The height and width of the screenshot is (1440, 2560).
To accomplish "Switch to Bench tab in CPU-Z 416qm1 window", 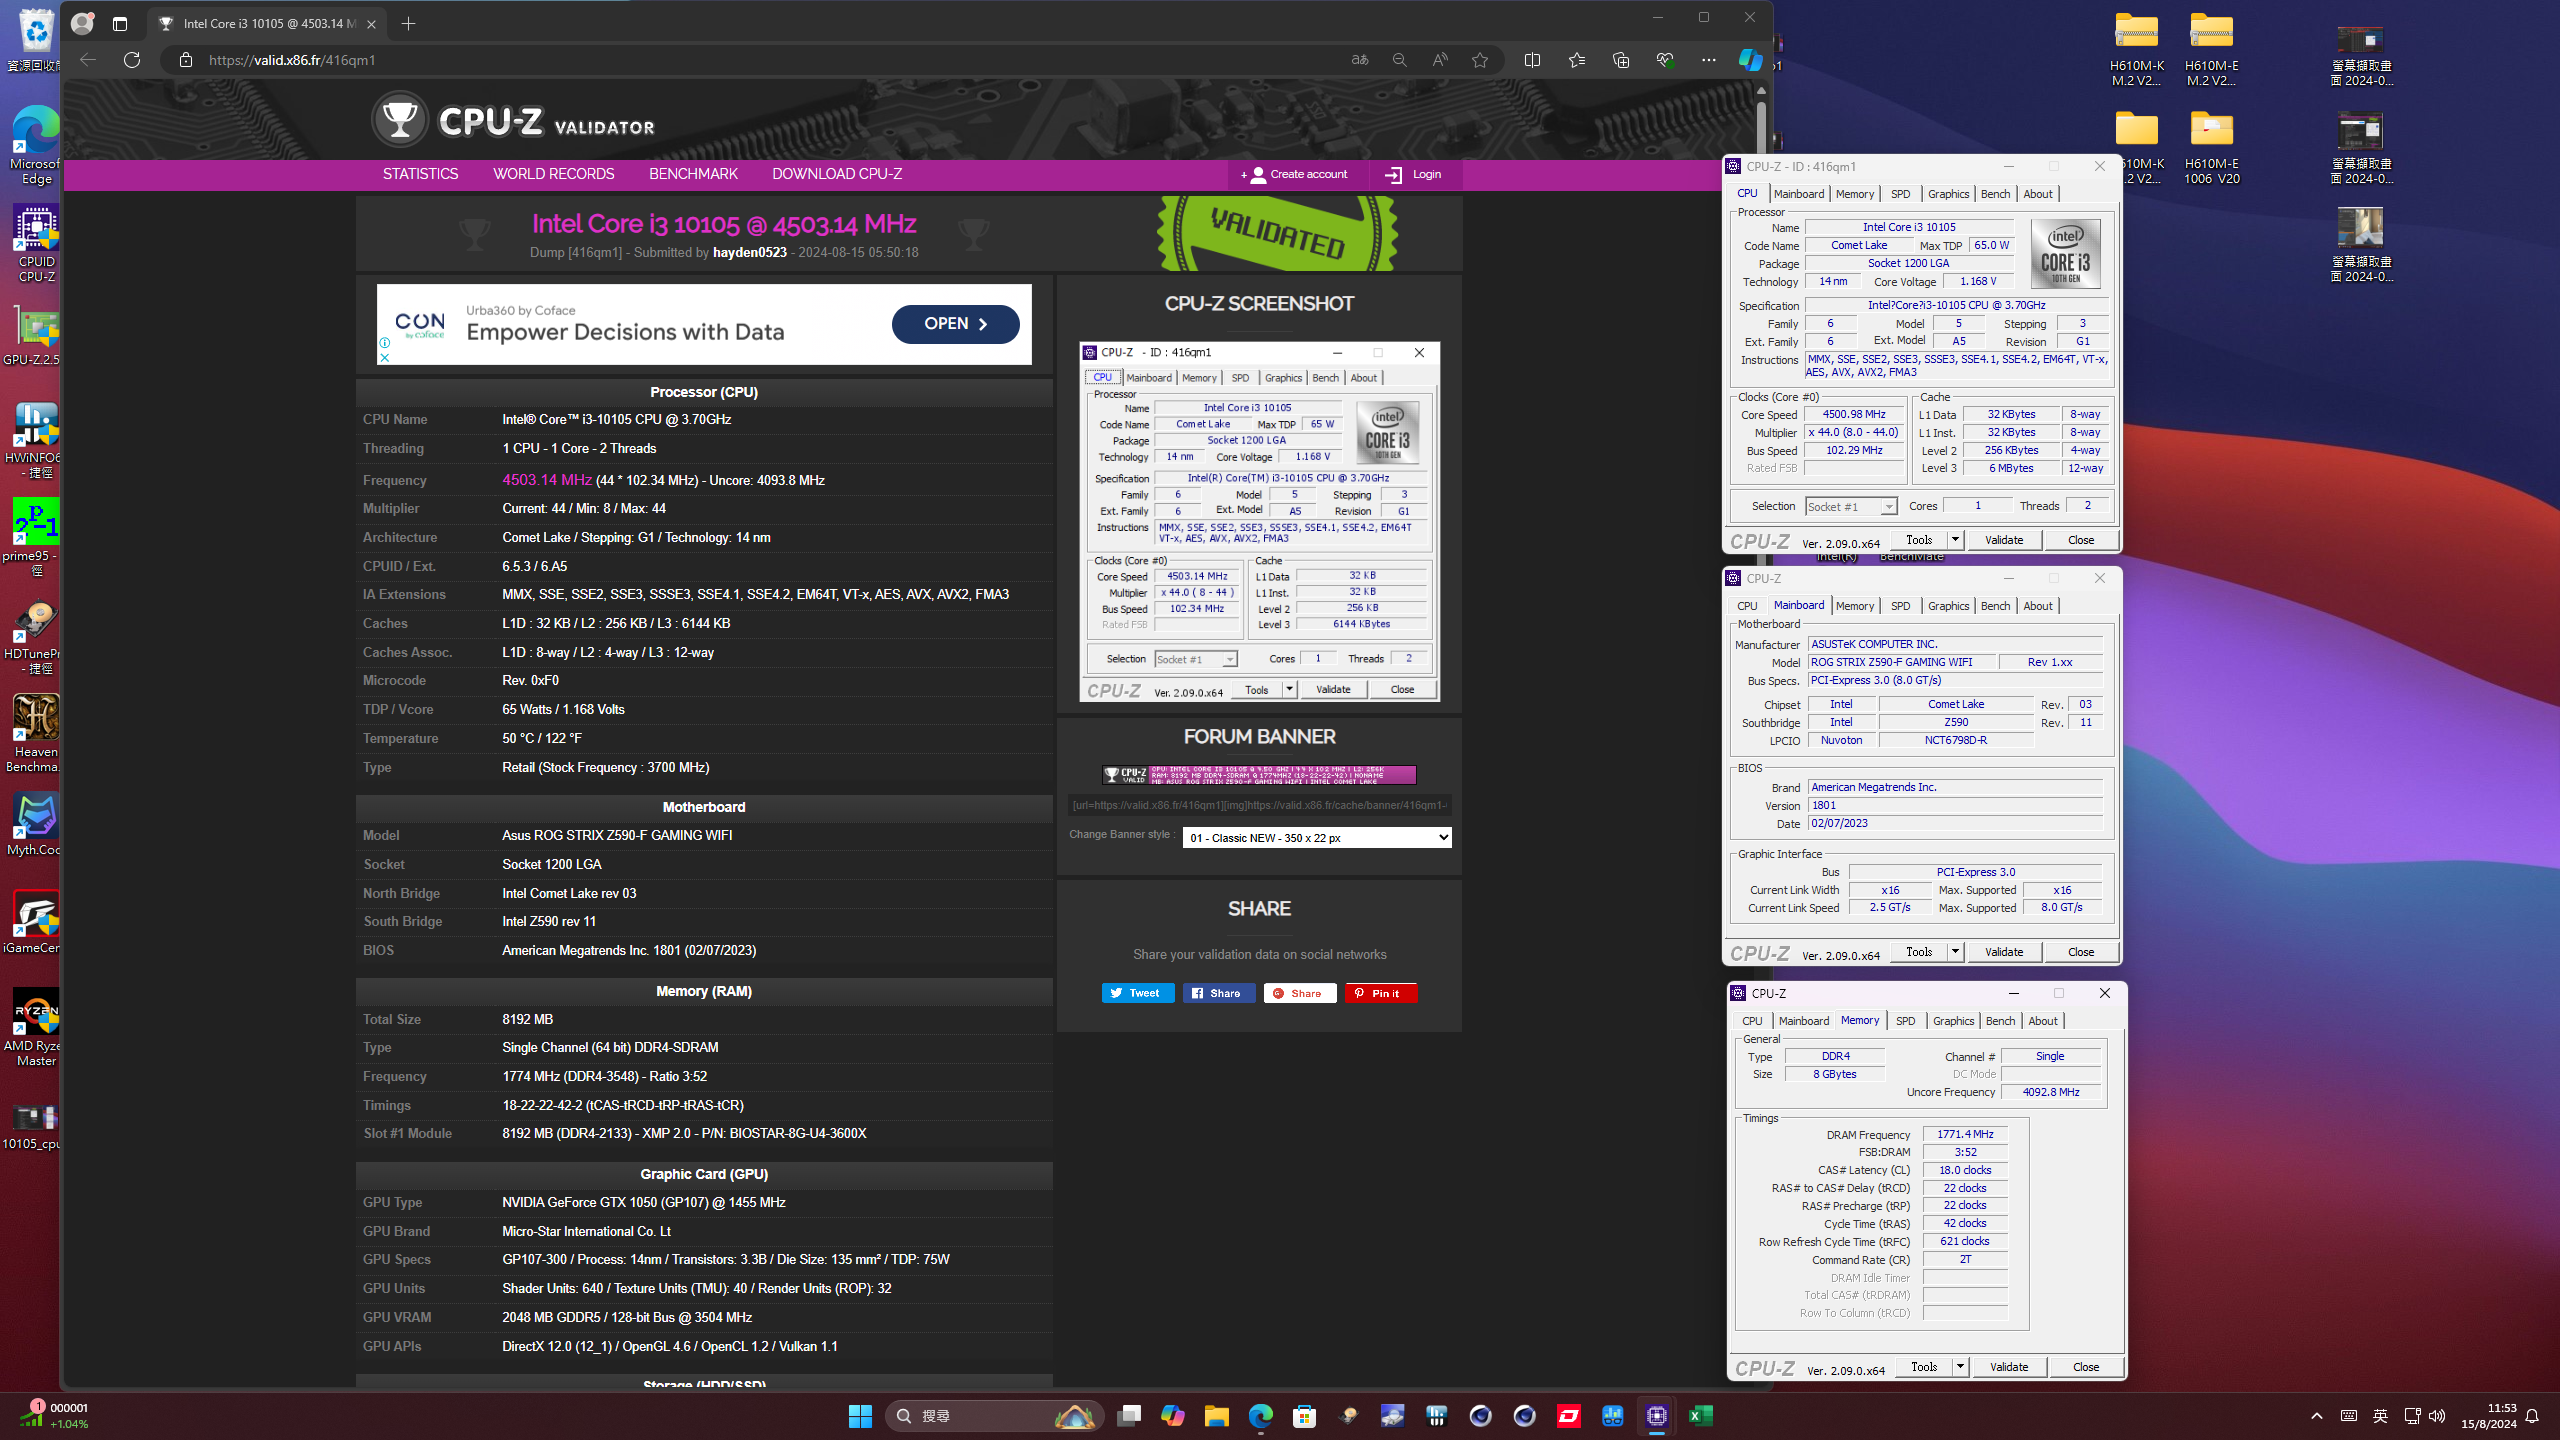I will click(x=1995, y=194).
